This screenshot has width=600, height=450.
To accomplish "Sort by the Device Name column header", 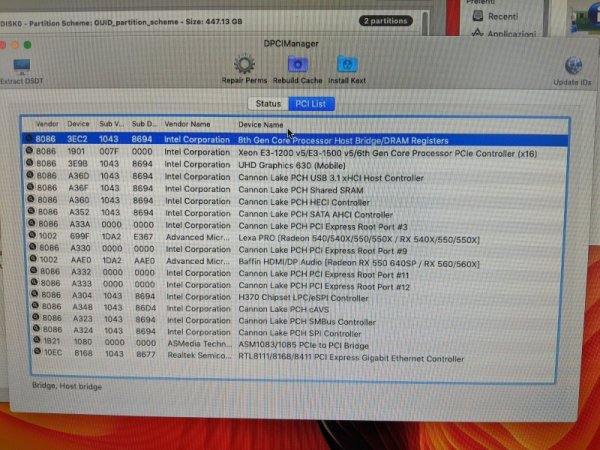I will point(261,125).
